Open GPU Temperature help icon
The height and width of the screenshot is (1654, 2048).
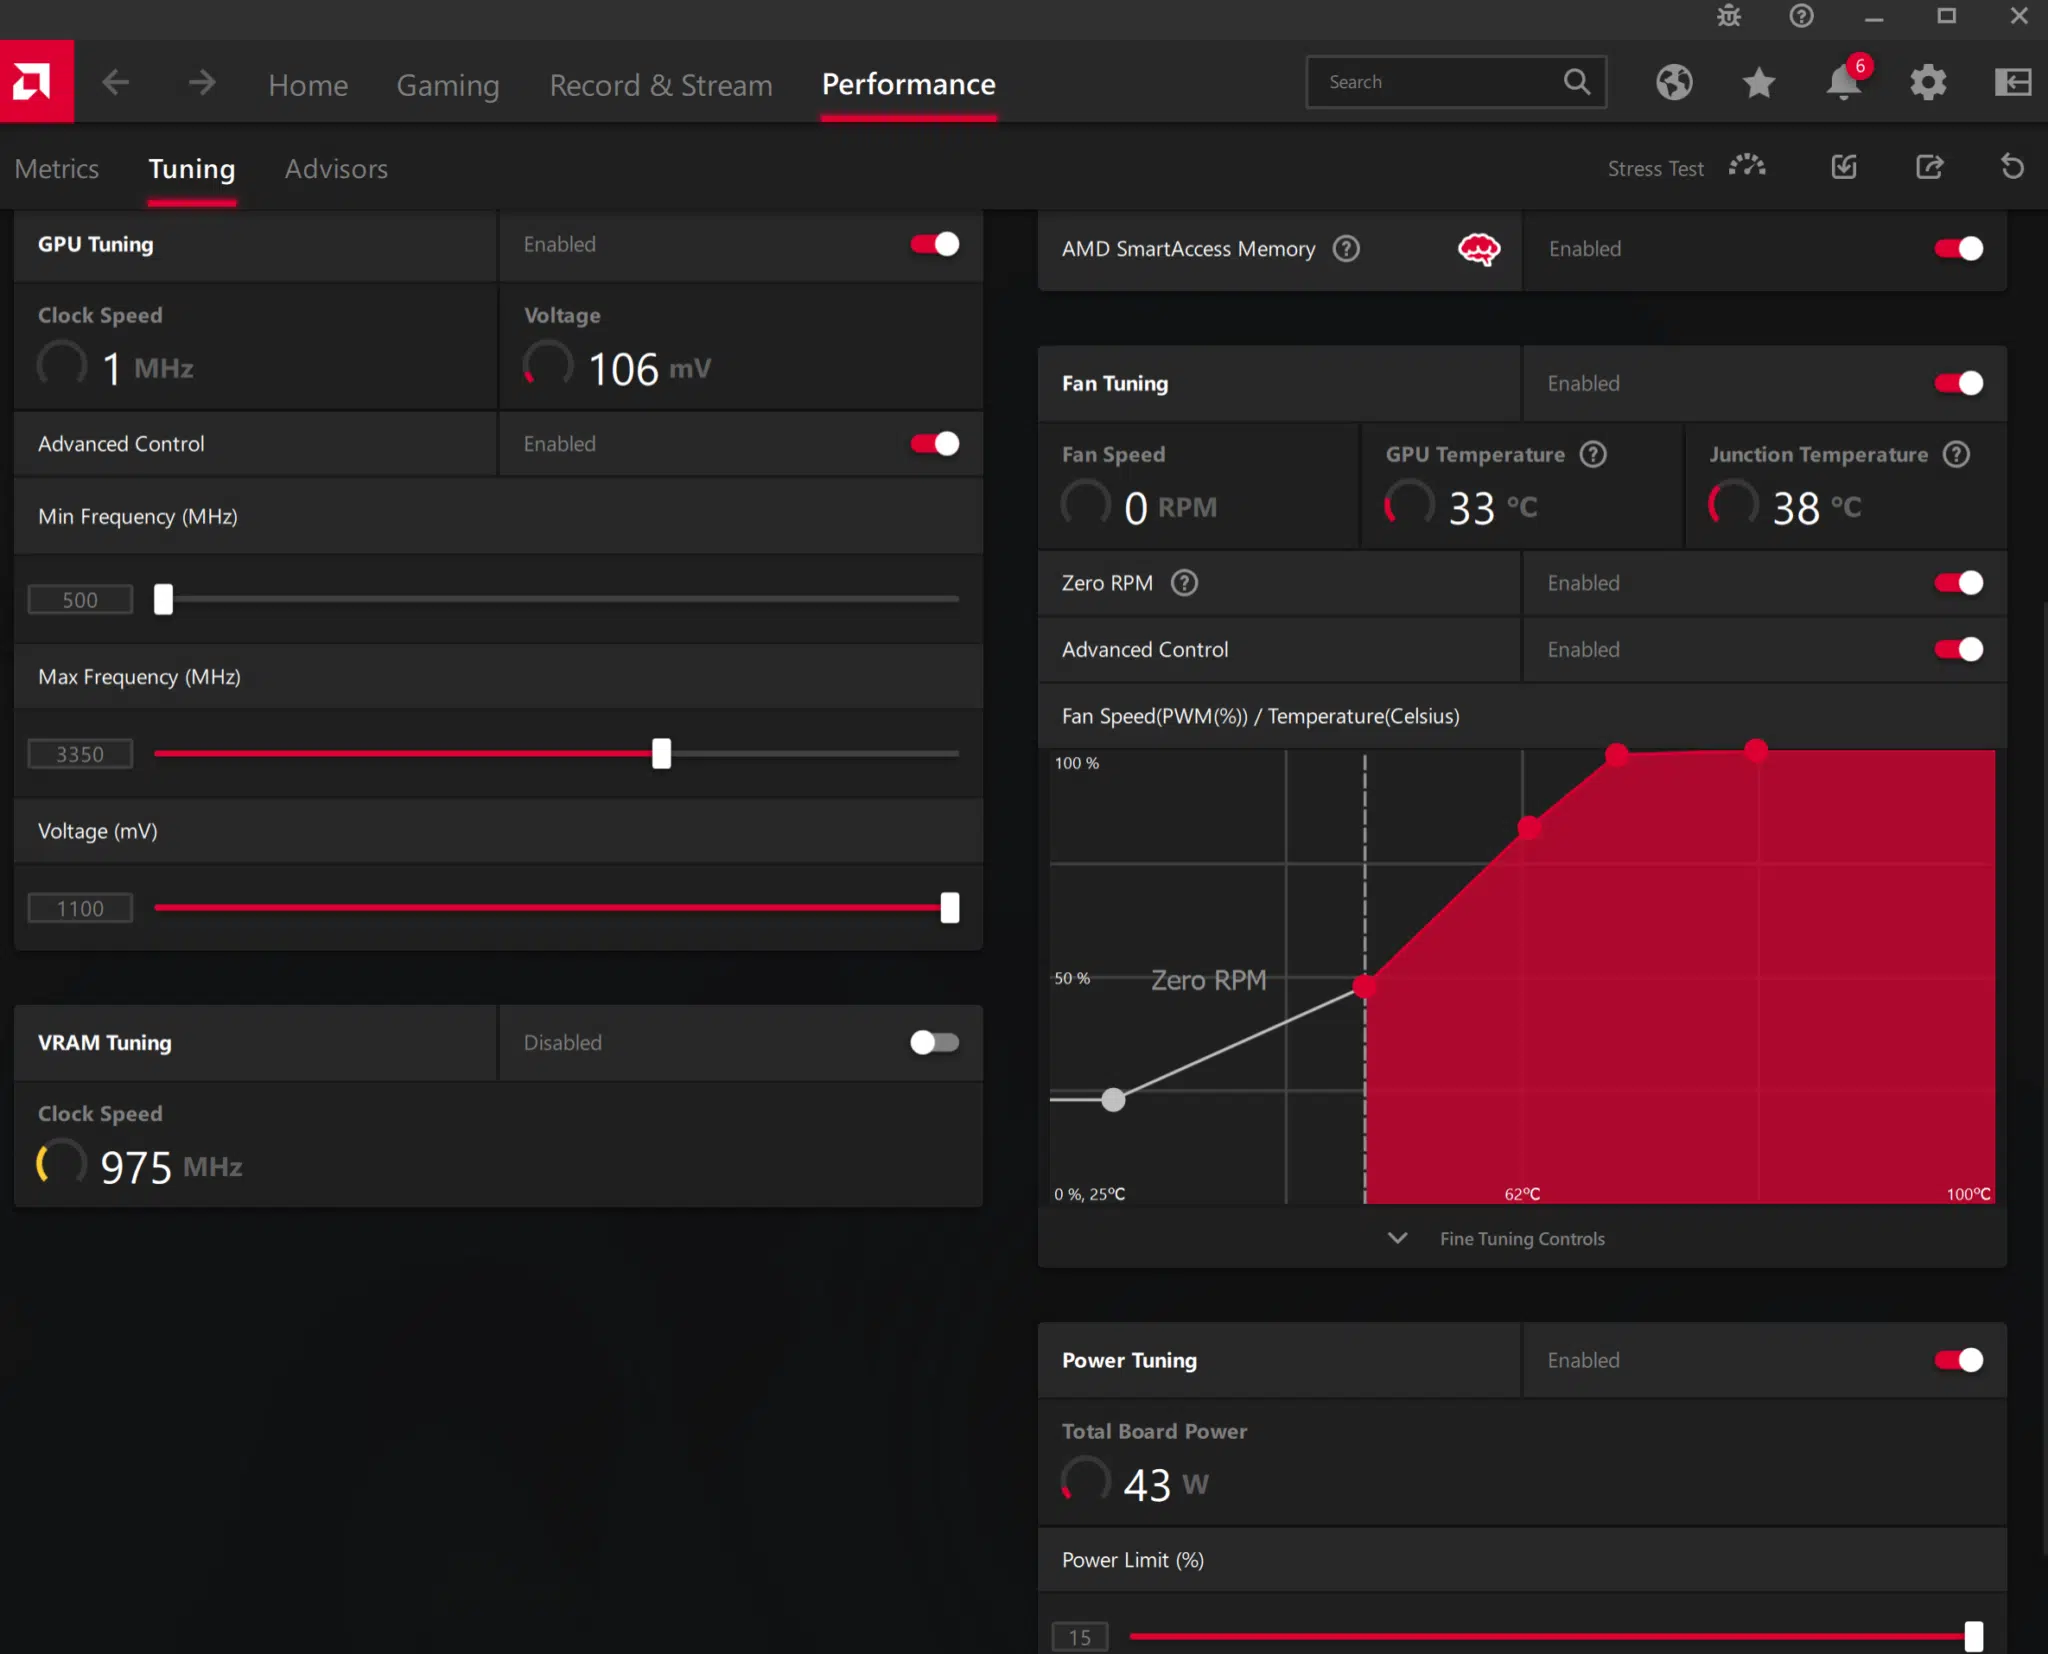point(1592,454)
